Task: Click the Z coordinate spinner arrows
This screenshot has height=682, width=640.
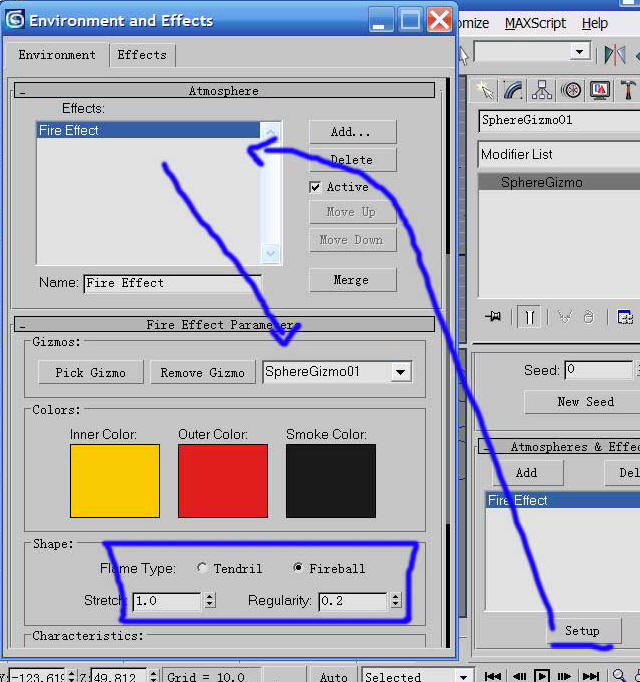Action: pyautogui.click(x=153, y=676)
